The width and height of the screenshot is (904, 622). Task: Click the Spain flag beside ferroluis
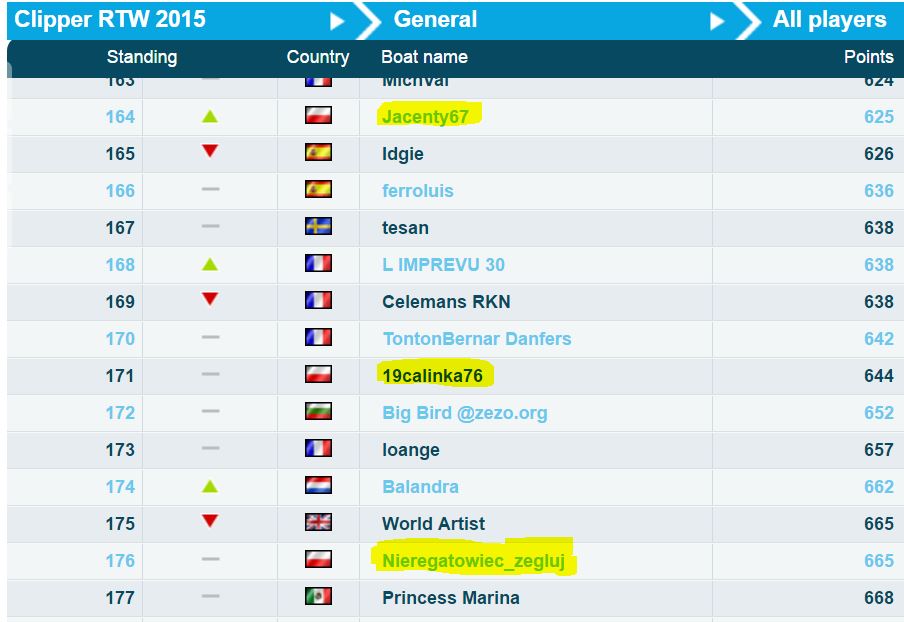point(318,189)
